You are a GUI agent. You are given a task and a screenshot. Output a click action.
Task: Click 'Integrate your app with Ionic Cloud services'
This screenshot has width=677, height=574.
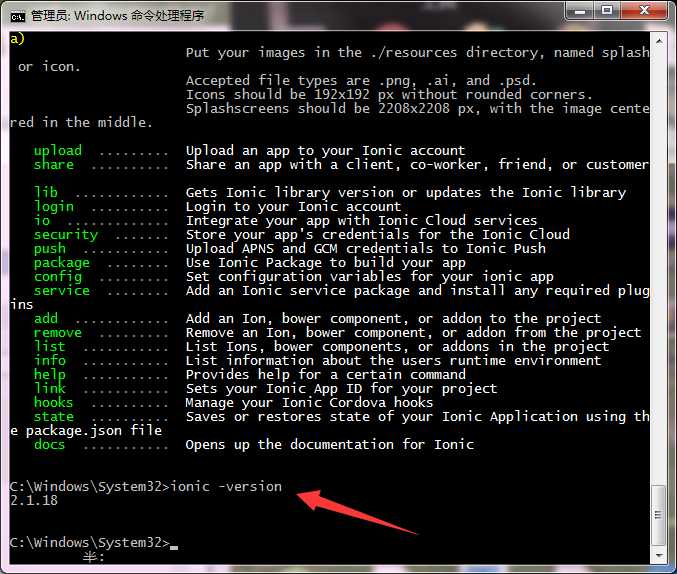coord(361,220)
